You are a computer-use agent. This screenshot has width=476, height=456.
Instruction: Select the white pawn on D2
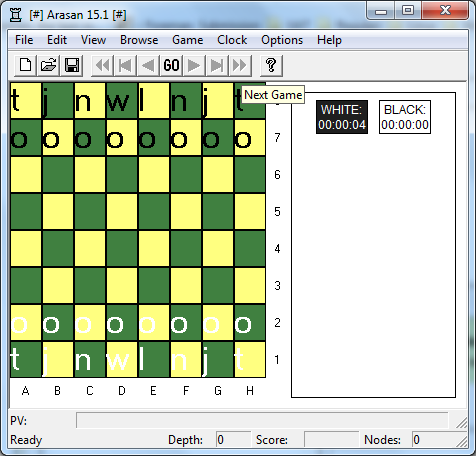pyautogui.click(x=122, y=323)
